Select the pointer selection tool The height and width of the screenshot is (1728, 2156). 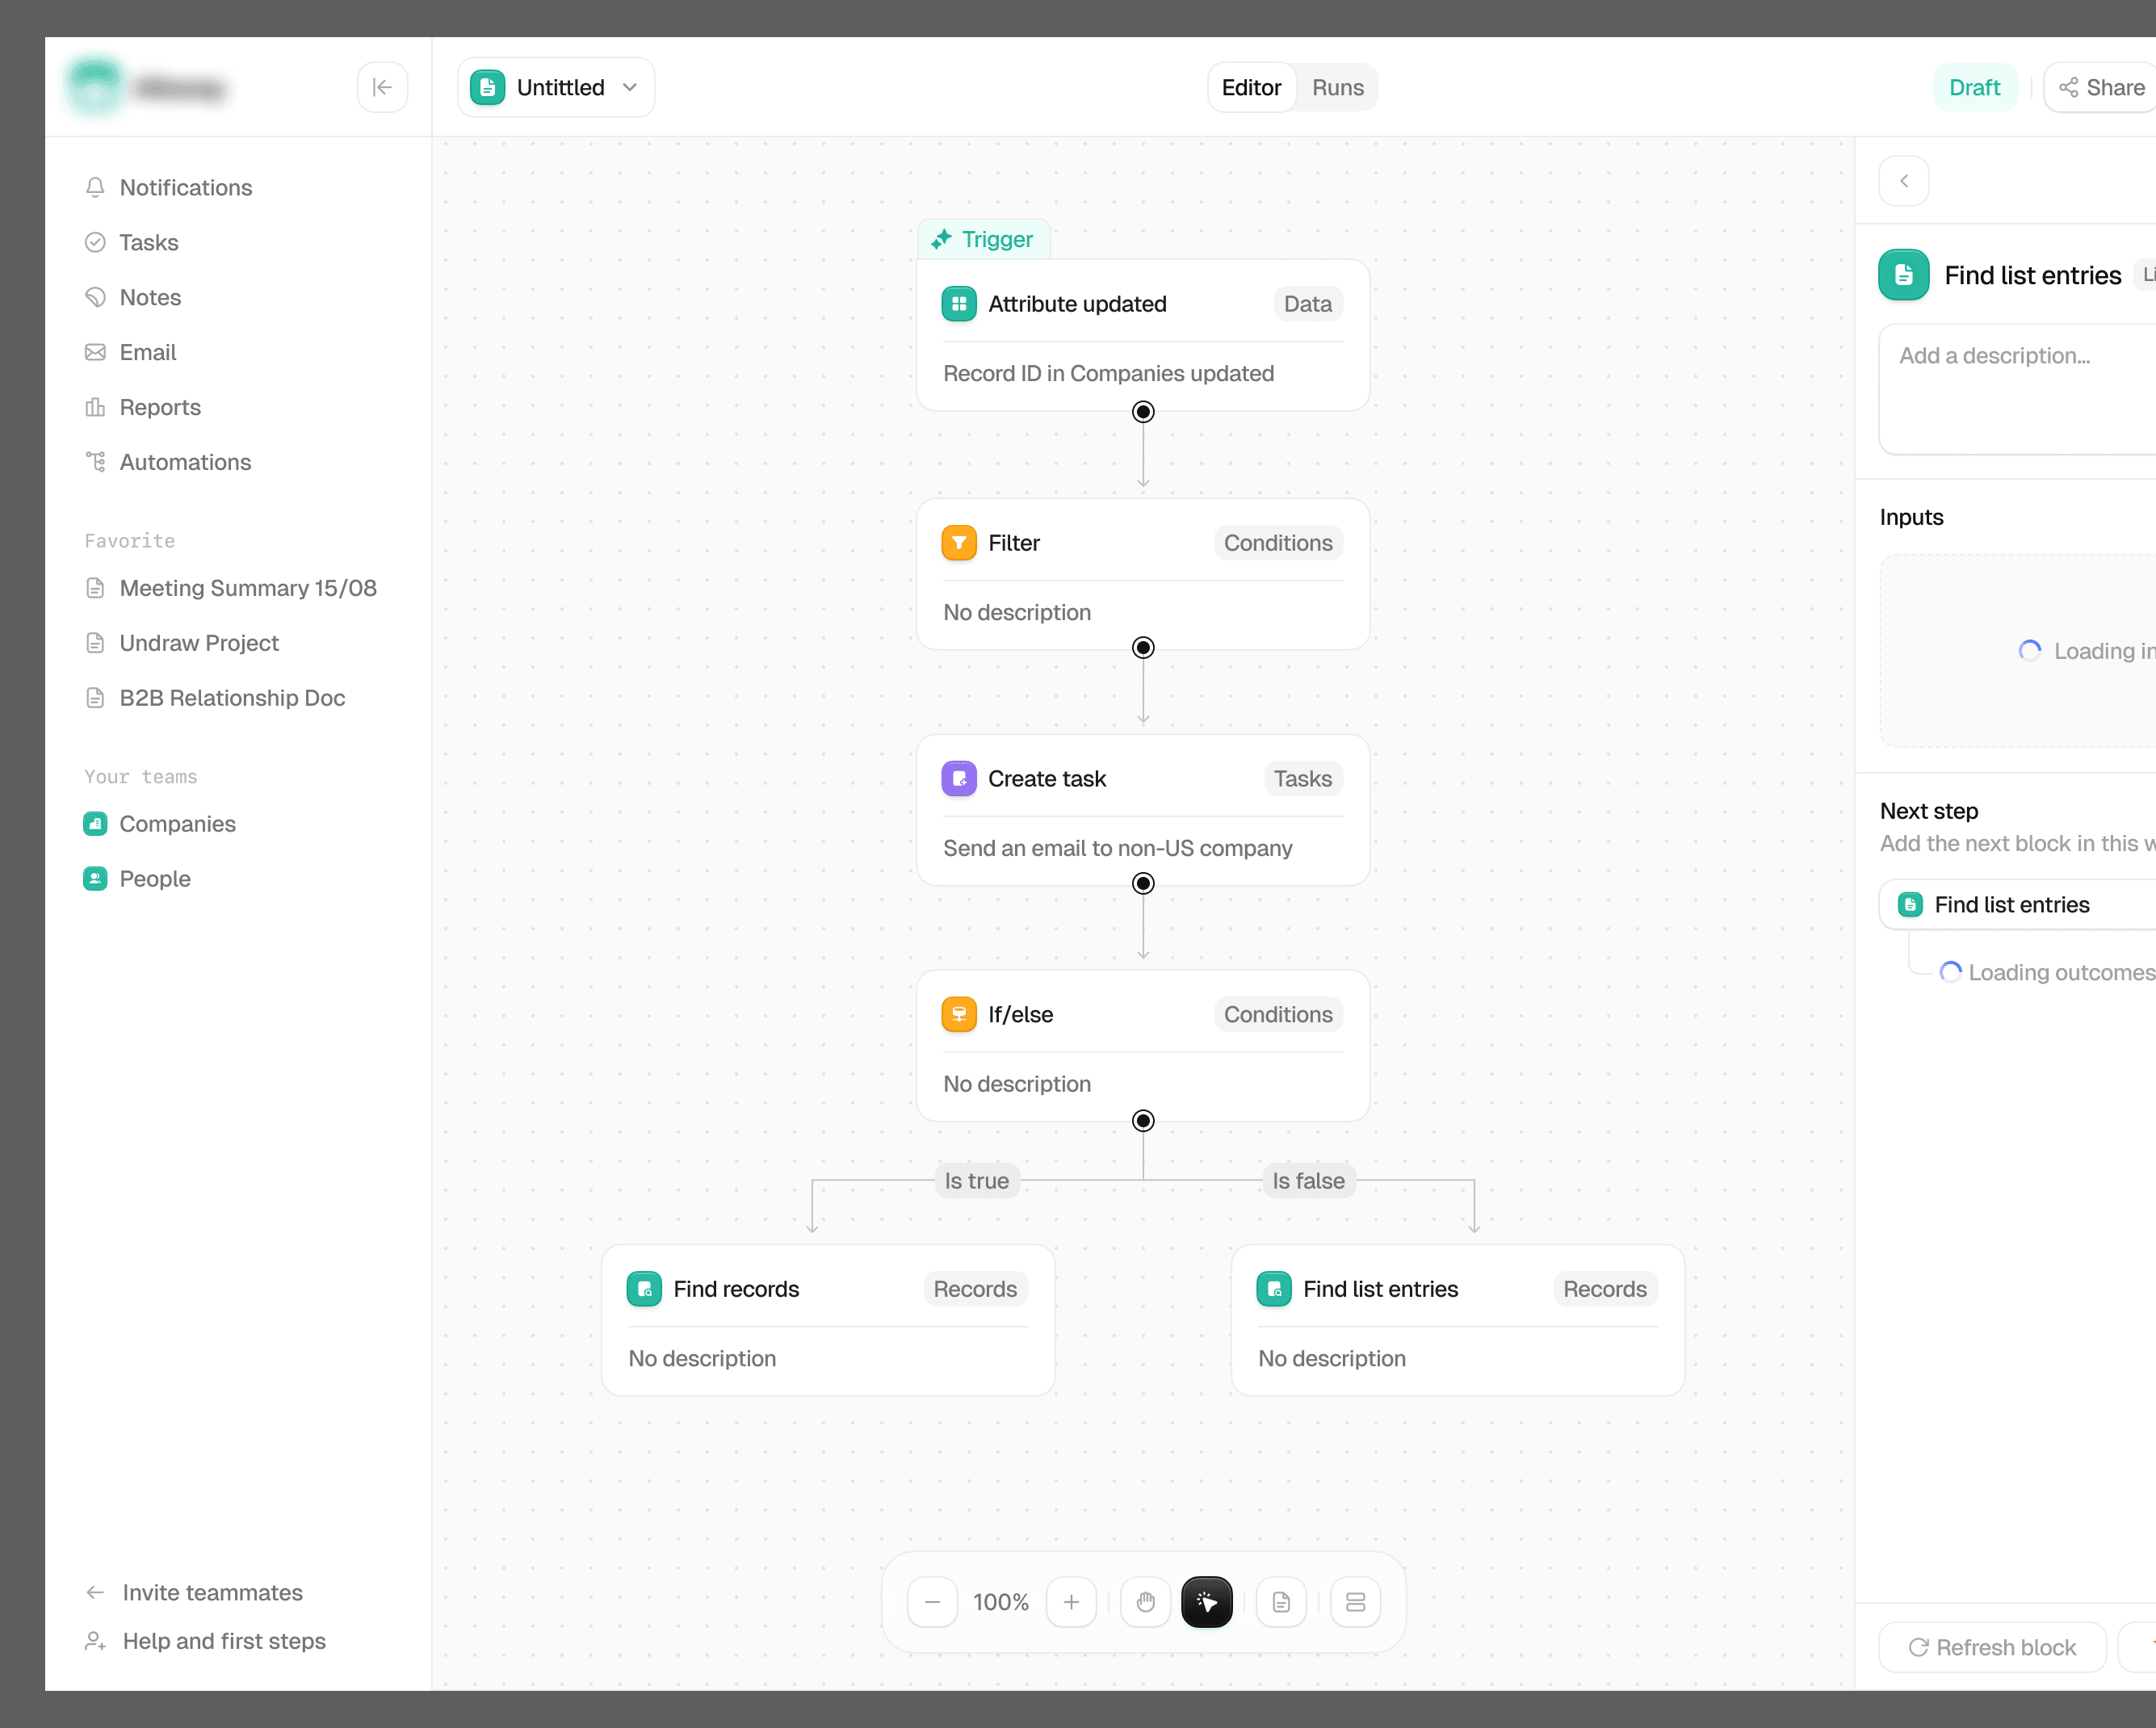pyautogui.click(x=1207, y=1602)
